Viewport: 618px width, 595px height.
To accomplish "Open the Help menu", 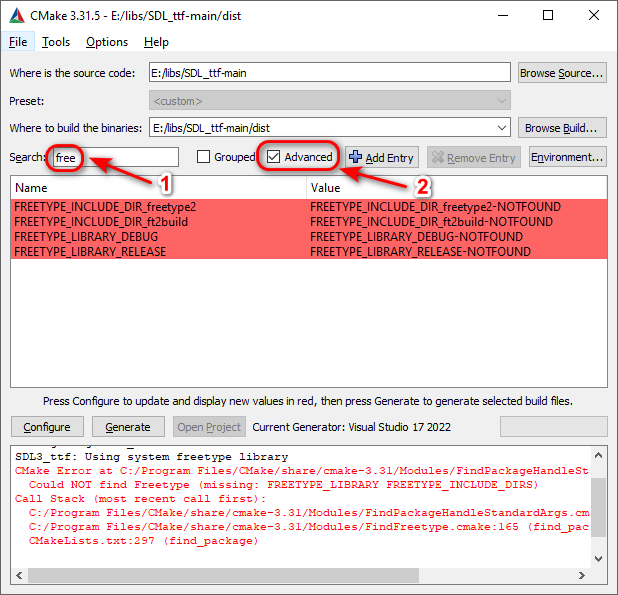I will click(156, 42).
